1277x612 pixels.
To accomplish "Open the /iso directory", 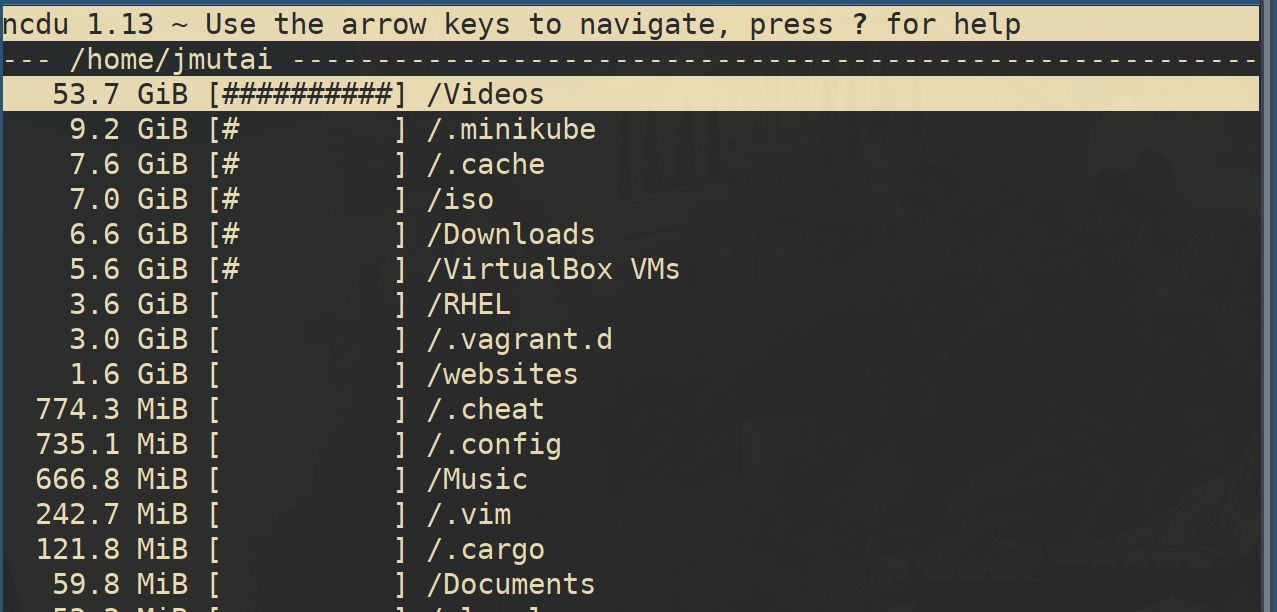I will pos(460,199).
